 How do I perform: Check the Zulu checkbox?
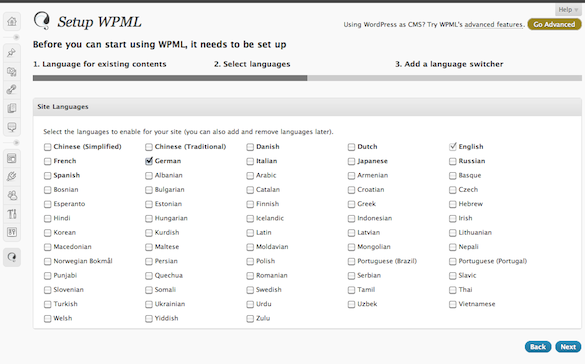tap(250, 319)
